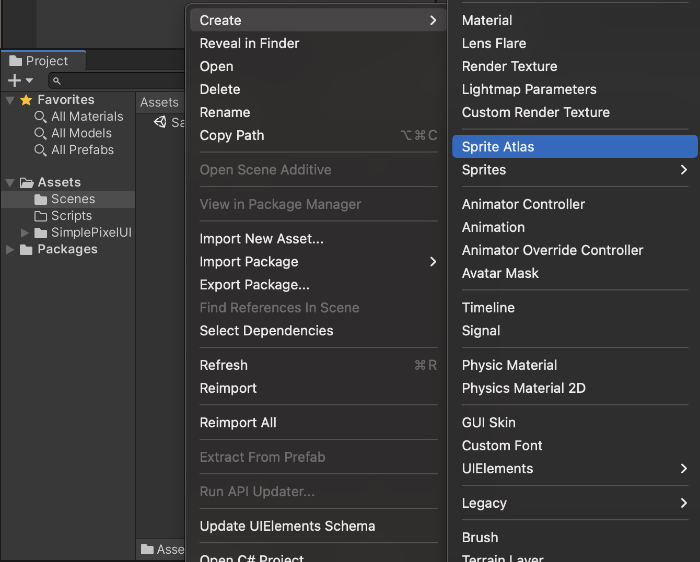The width and height of the screenshot is (700, 562).
Task: Create a GUI Skin
Action: point(575,423)
